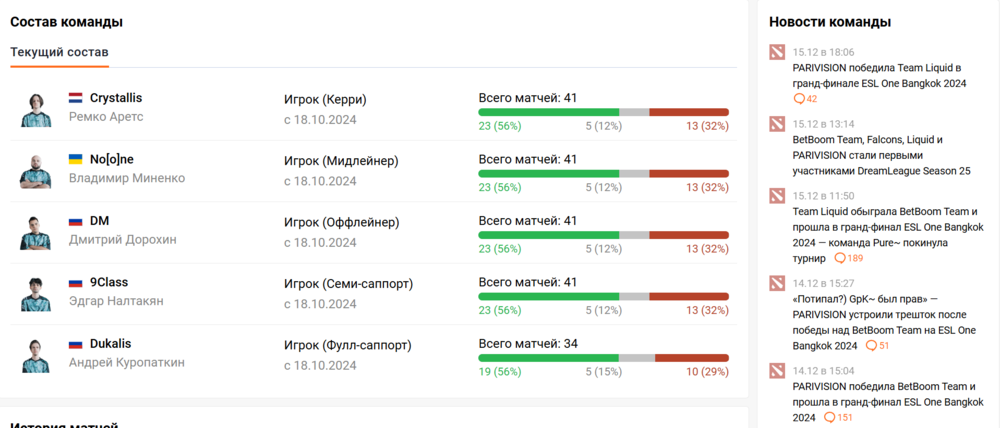Switch to the Текущий состав tab
The width and height of the screenshot is (1000, 428).
59,52
